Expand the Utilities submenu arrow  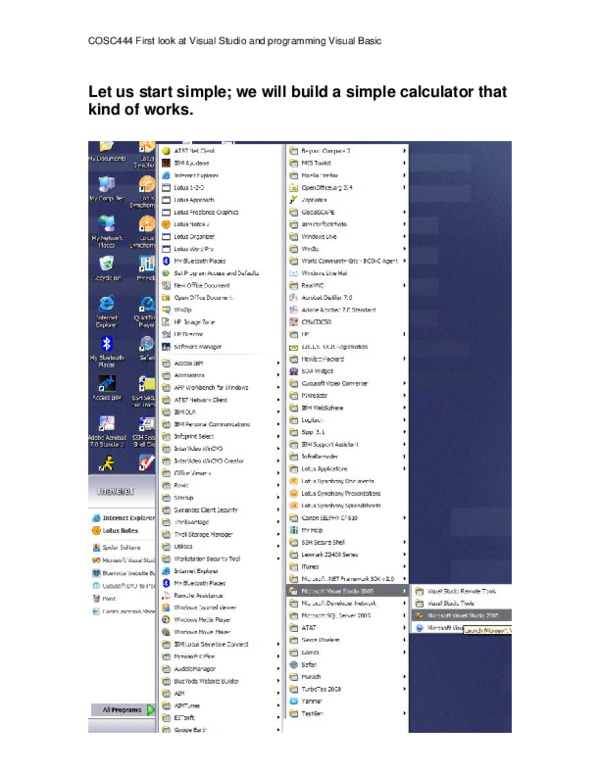[278, 546]
